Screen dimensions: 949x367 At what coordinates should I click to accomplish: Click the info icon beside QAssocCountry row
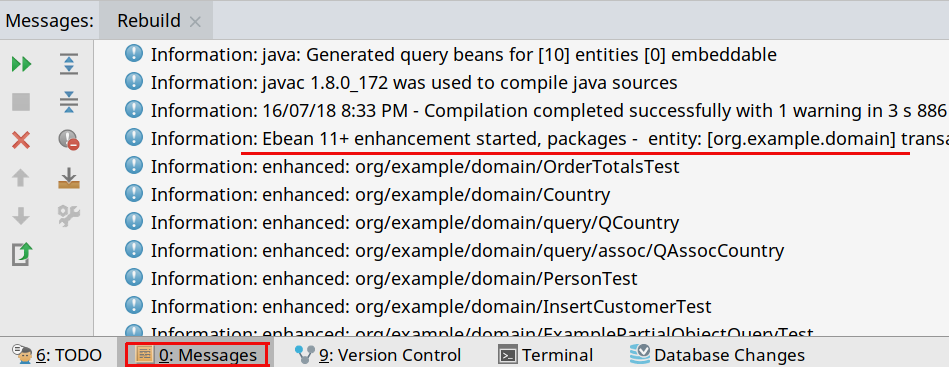click(133, 249)
